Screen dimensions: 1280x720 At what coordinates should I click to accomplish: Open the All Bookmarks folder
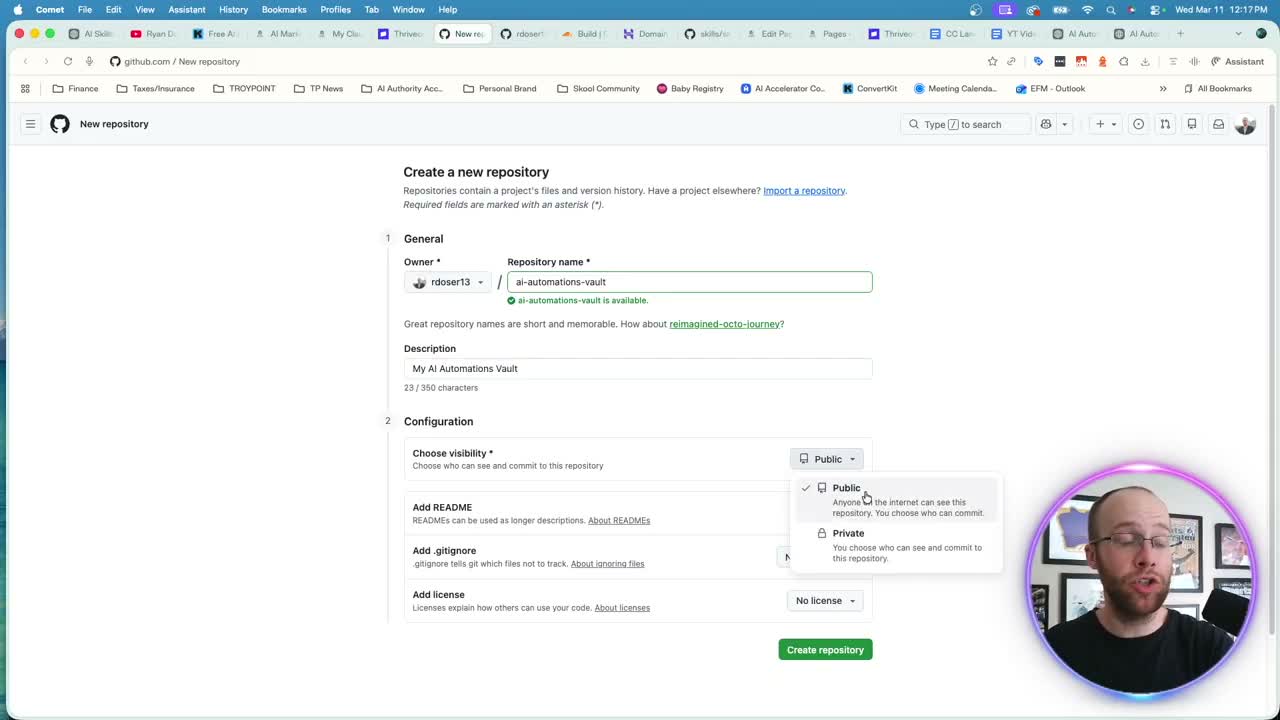1217,88
